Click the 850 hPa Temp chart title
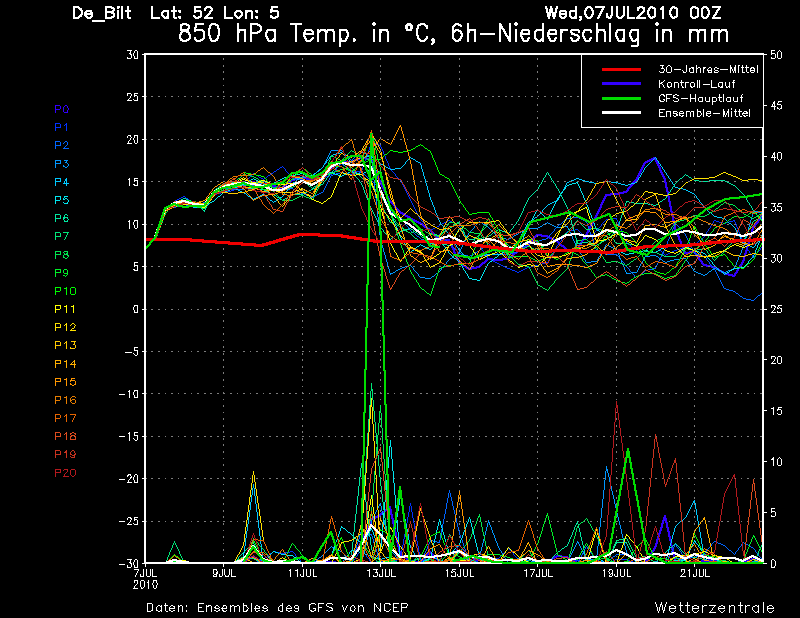This screenshot has height=618, width=800. coord(454,34)
